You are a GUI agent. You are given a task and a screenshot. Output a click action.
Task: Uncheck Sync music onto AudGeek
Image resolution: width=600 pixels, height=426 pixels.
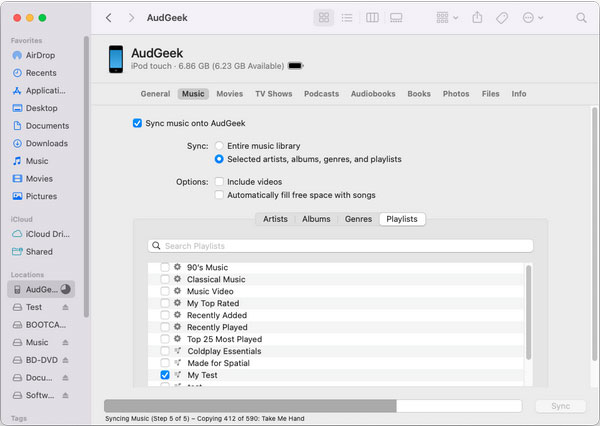click(x=137, y=123)
